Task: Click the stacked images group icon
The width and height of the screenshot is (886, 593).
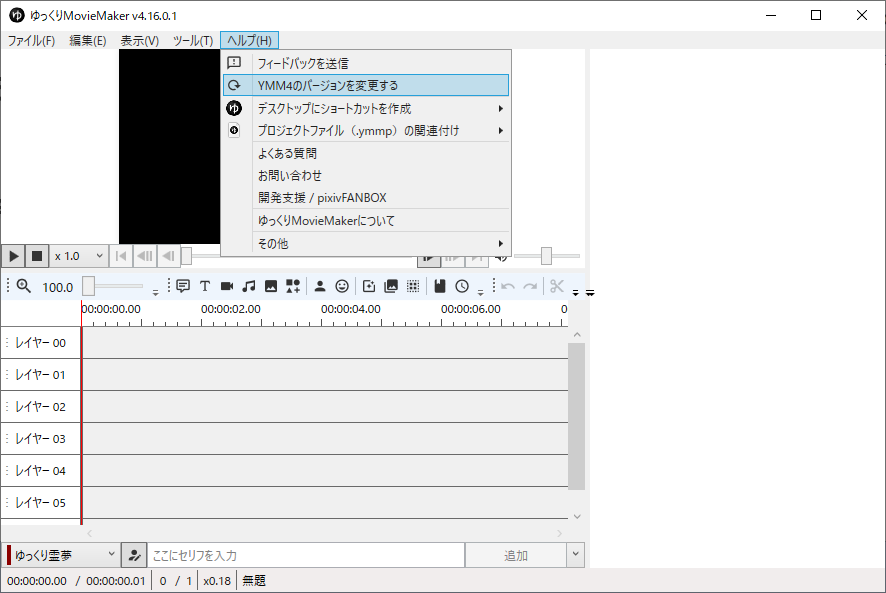Action: pos(391,286)
